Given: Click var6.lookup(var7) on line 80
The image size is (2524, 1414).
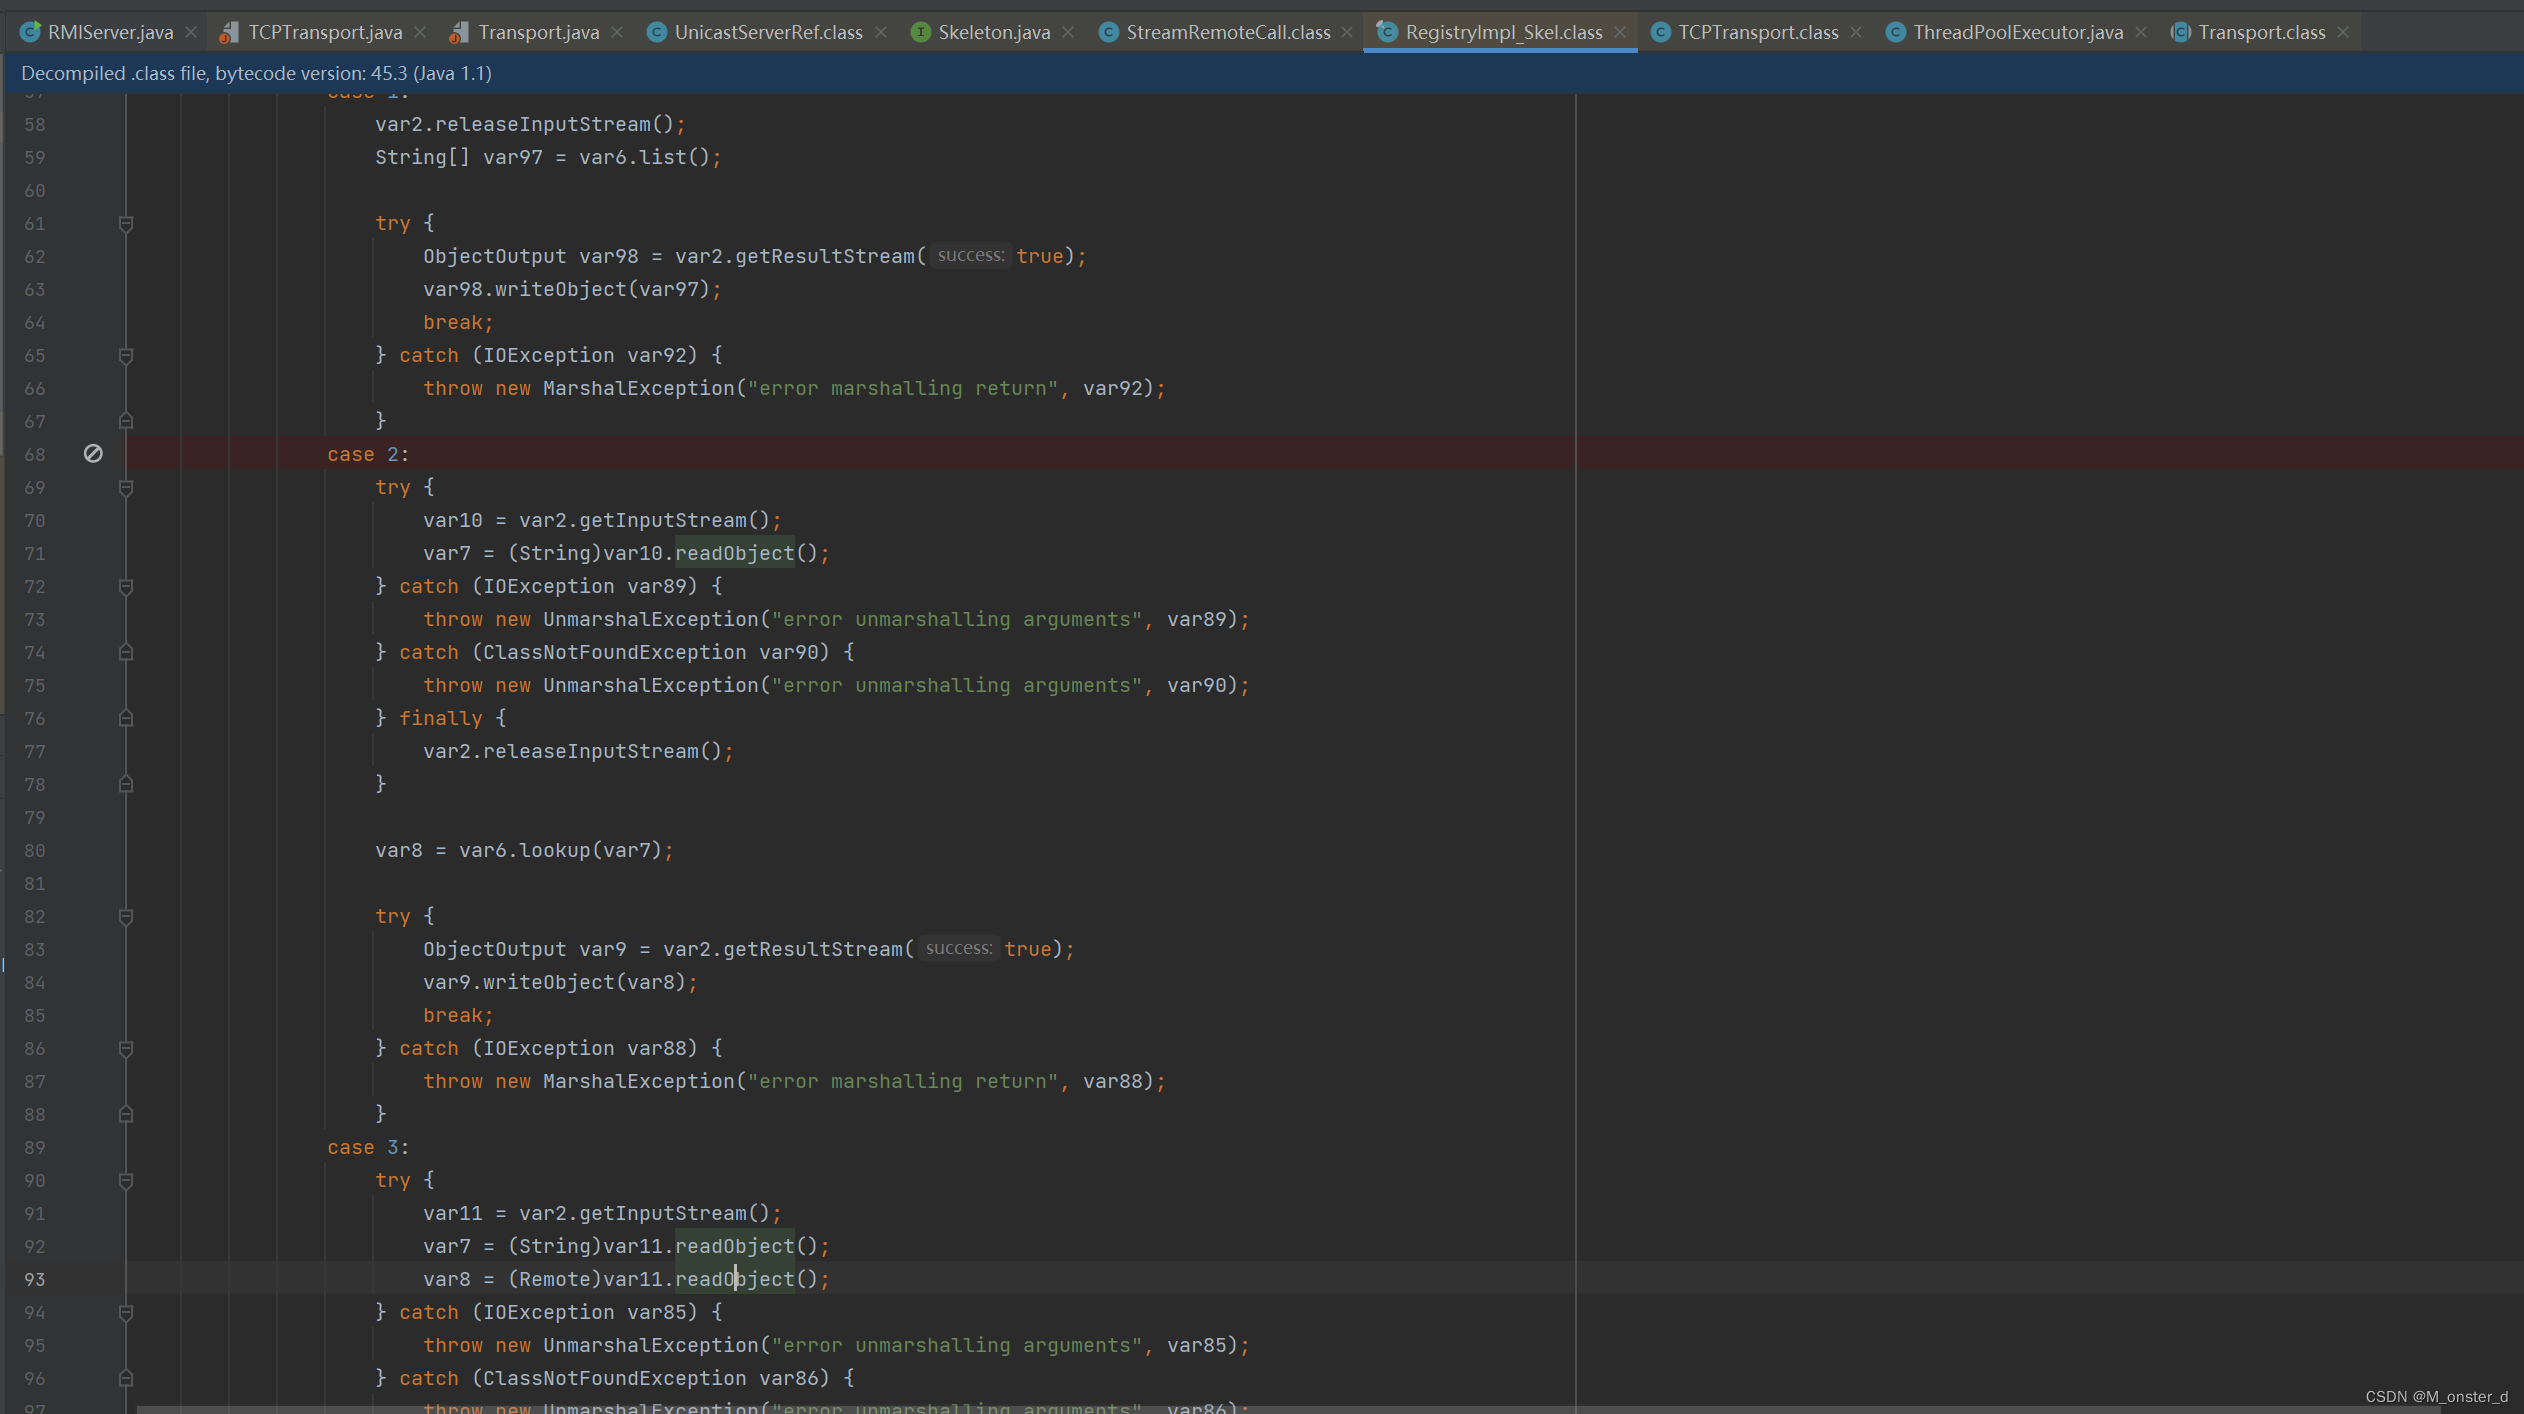Looking at the screenshot, I should click(x=560, y=850).
